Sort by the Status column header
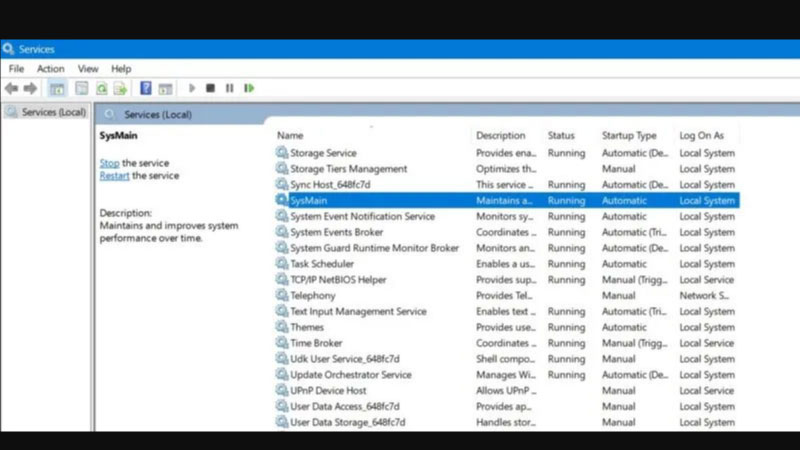 click(561, 135)
